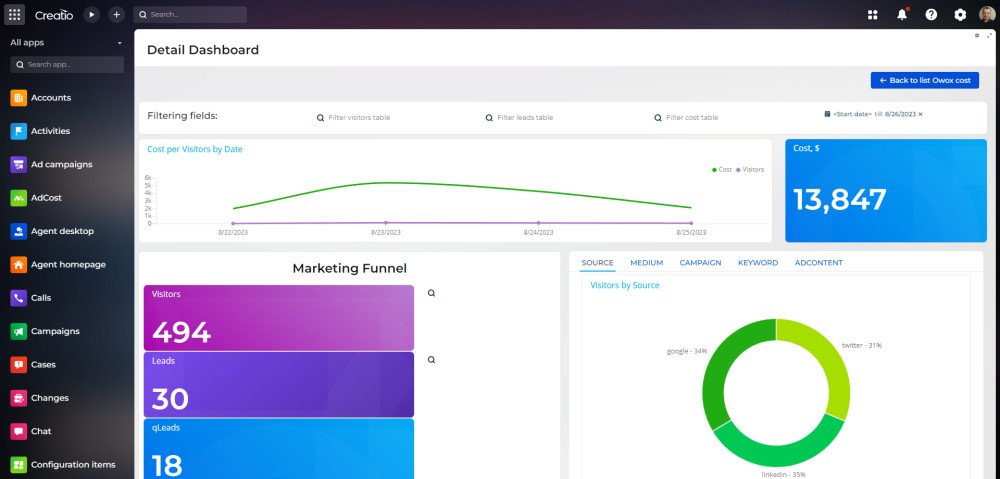Viewport: 1000px width, 479px height.
Task: Switch to the MEDIUM tab
Action: [647, 263]
